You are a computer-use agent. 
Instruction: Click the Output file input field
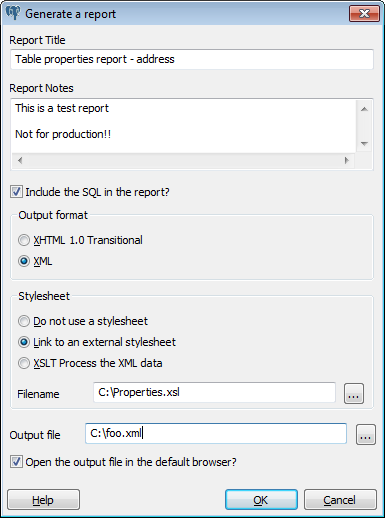click(216, 433)
